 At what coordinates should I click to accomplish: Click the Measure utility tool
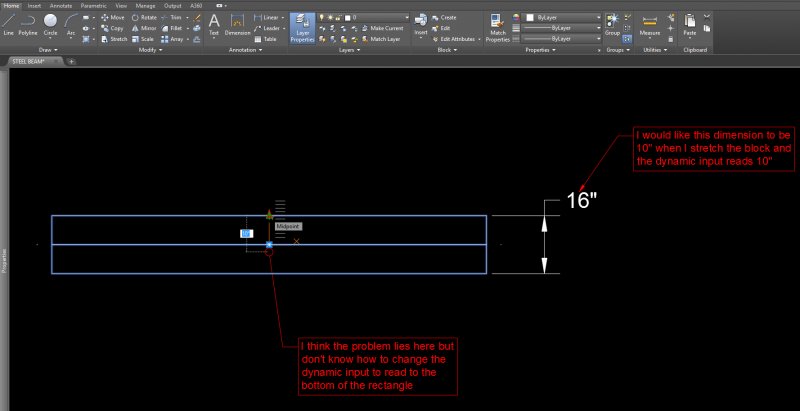pos(649,25)
